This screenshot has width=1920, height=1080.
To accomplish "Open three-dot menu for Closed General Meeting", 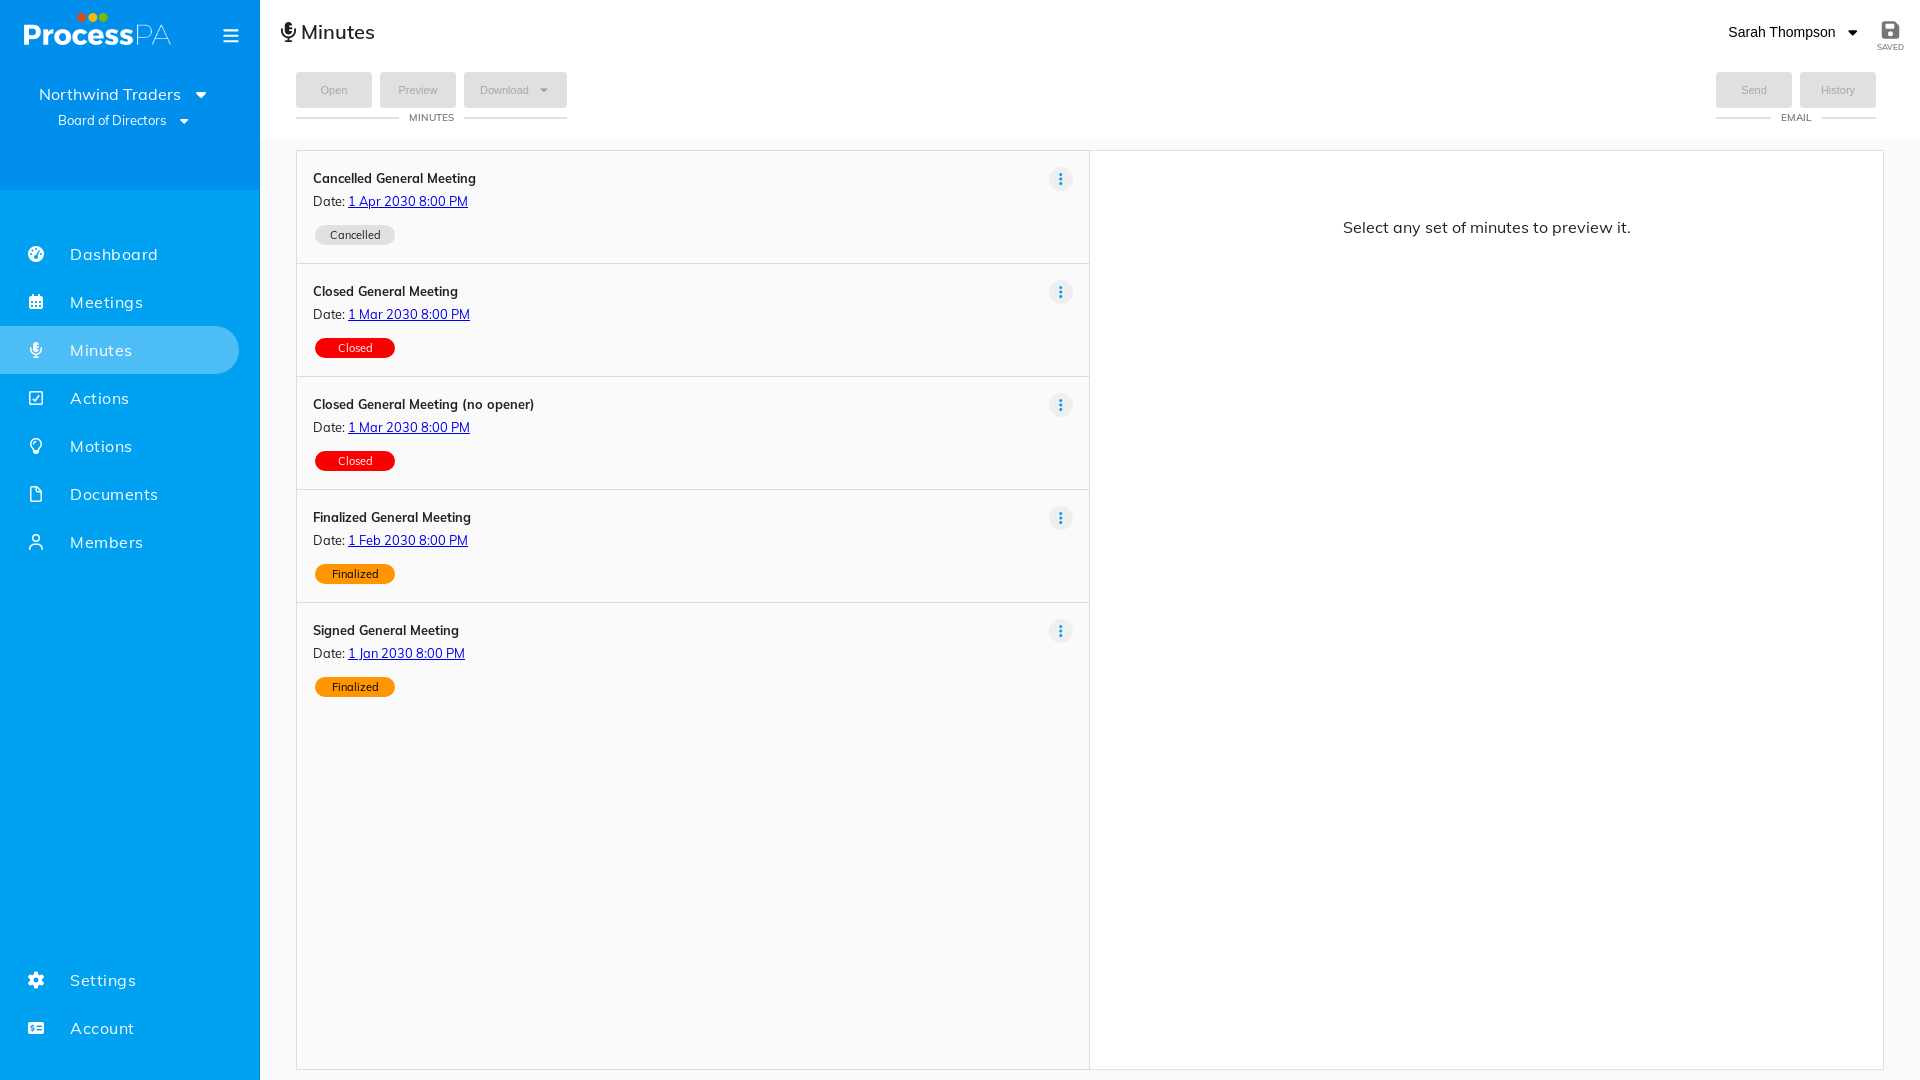I will point(1061,292).
